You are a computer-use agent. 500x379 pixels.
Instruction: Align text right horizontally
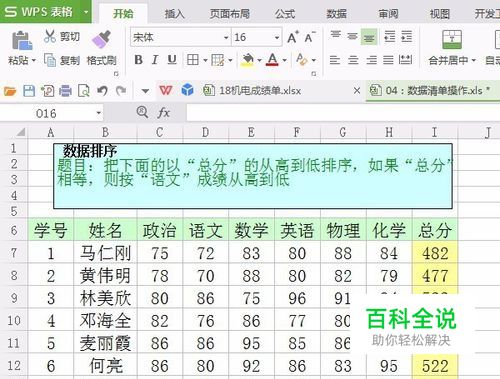pos(371,60)
